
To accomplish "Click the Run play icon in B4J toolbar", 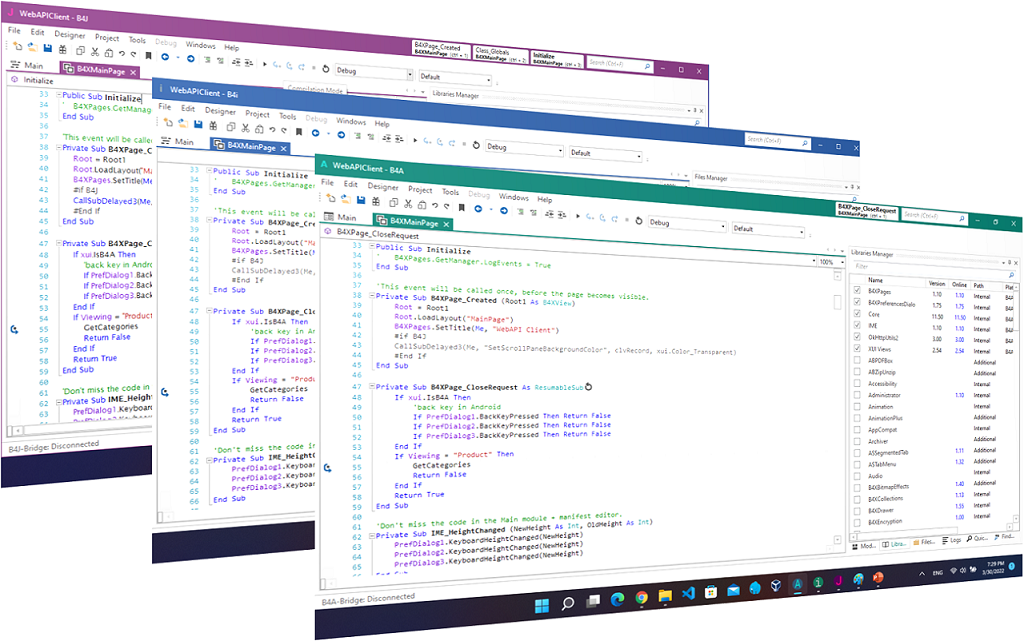I will (264, 64).
